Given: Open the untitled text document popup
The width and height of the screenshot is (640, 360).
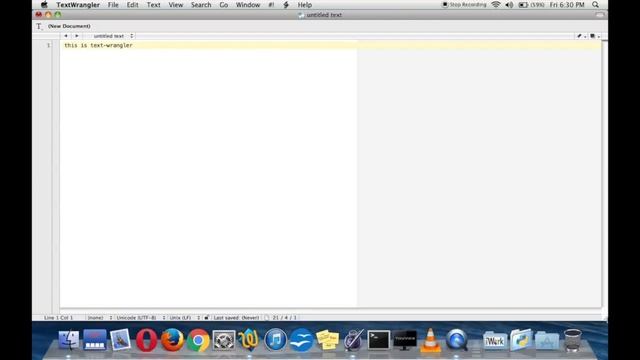Looking at the screenshot, I should click(x=113, y=36).
